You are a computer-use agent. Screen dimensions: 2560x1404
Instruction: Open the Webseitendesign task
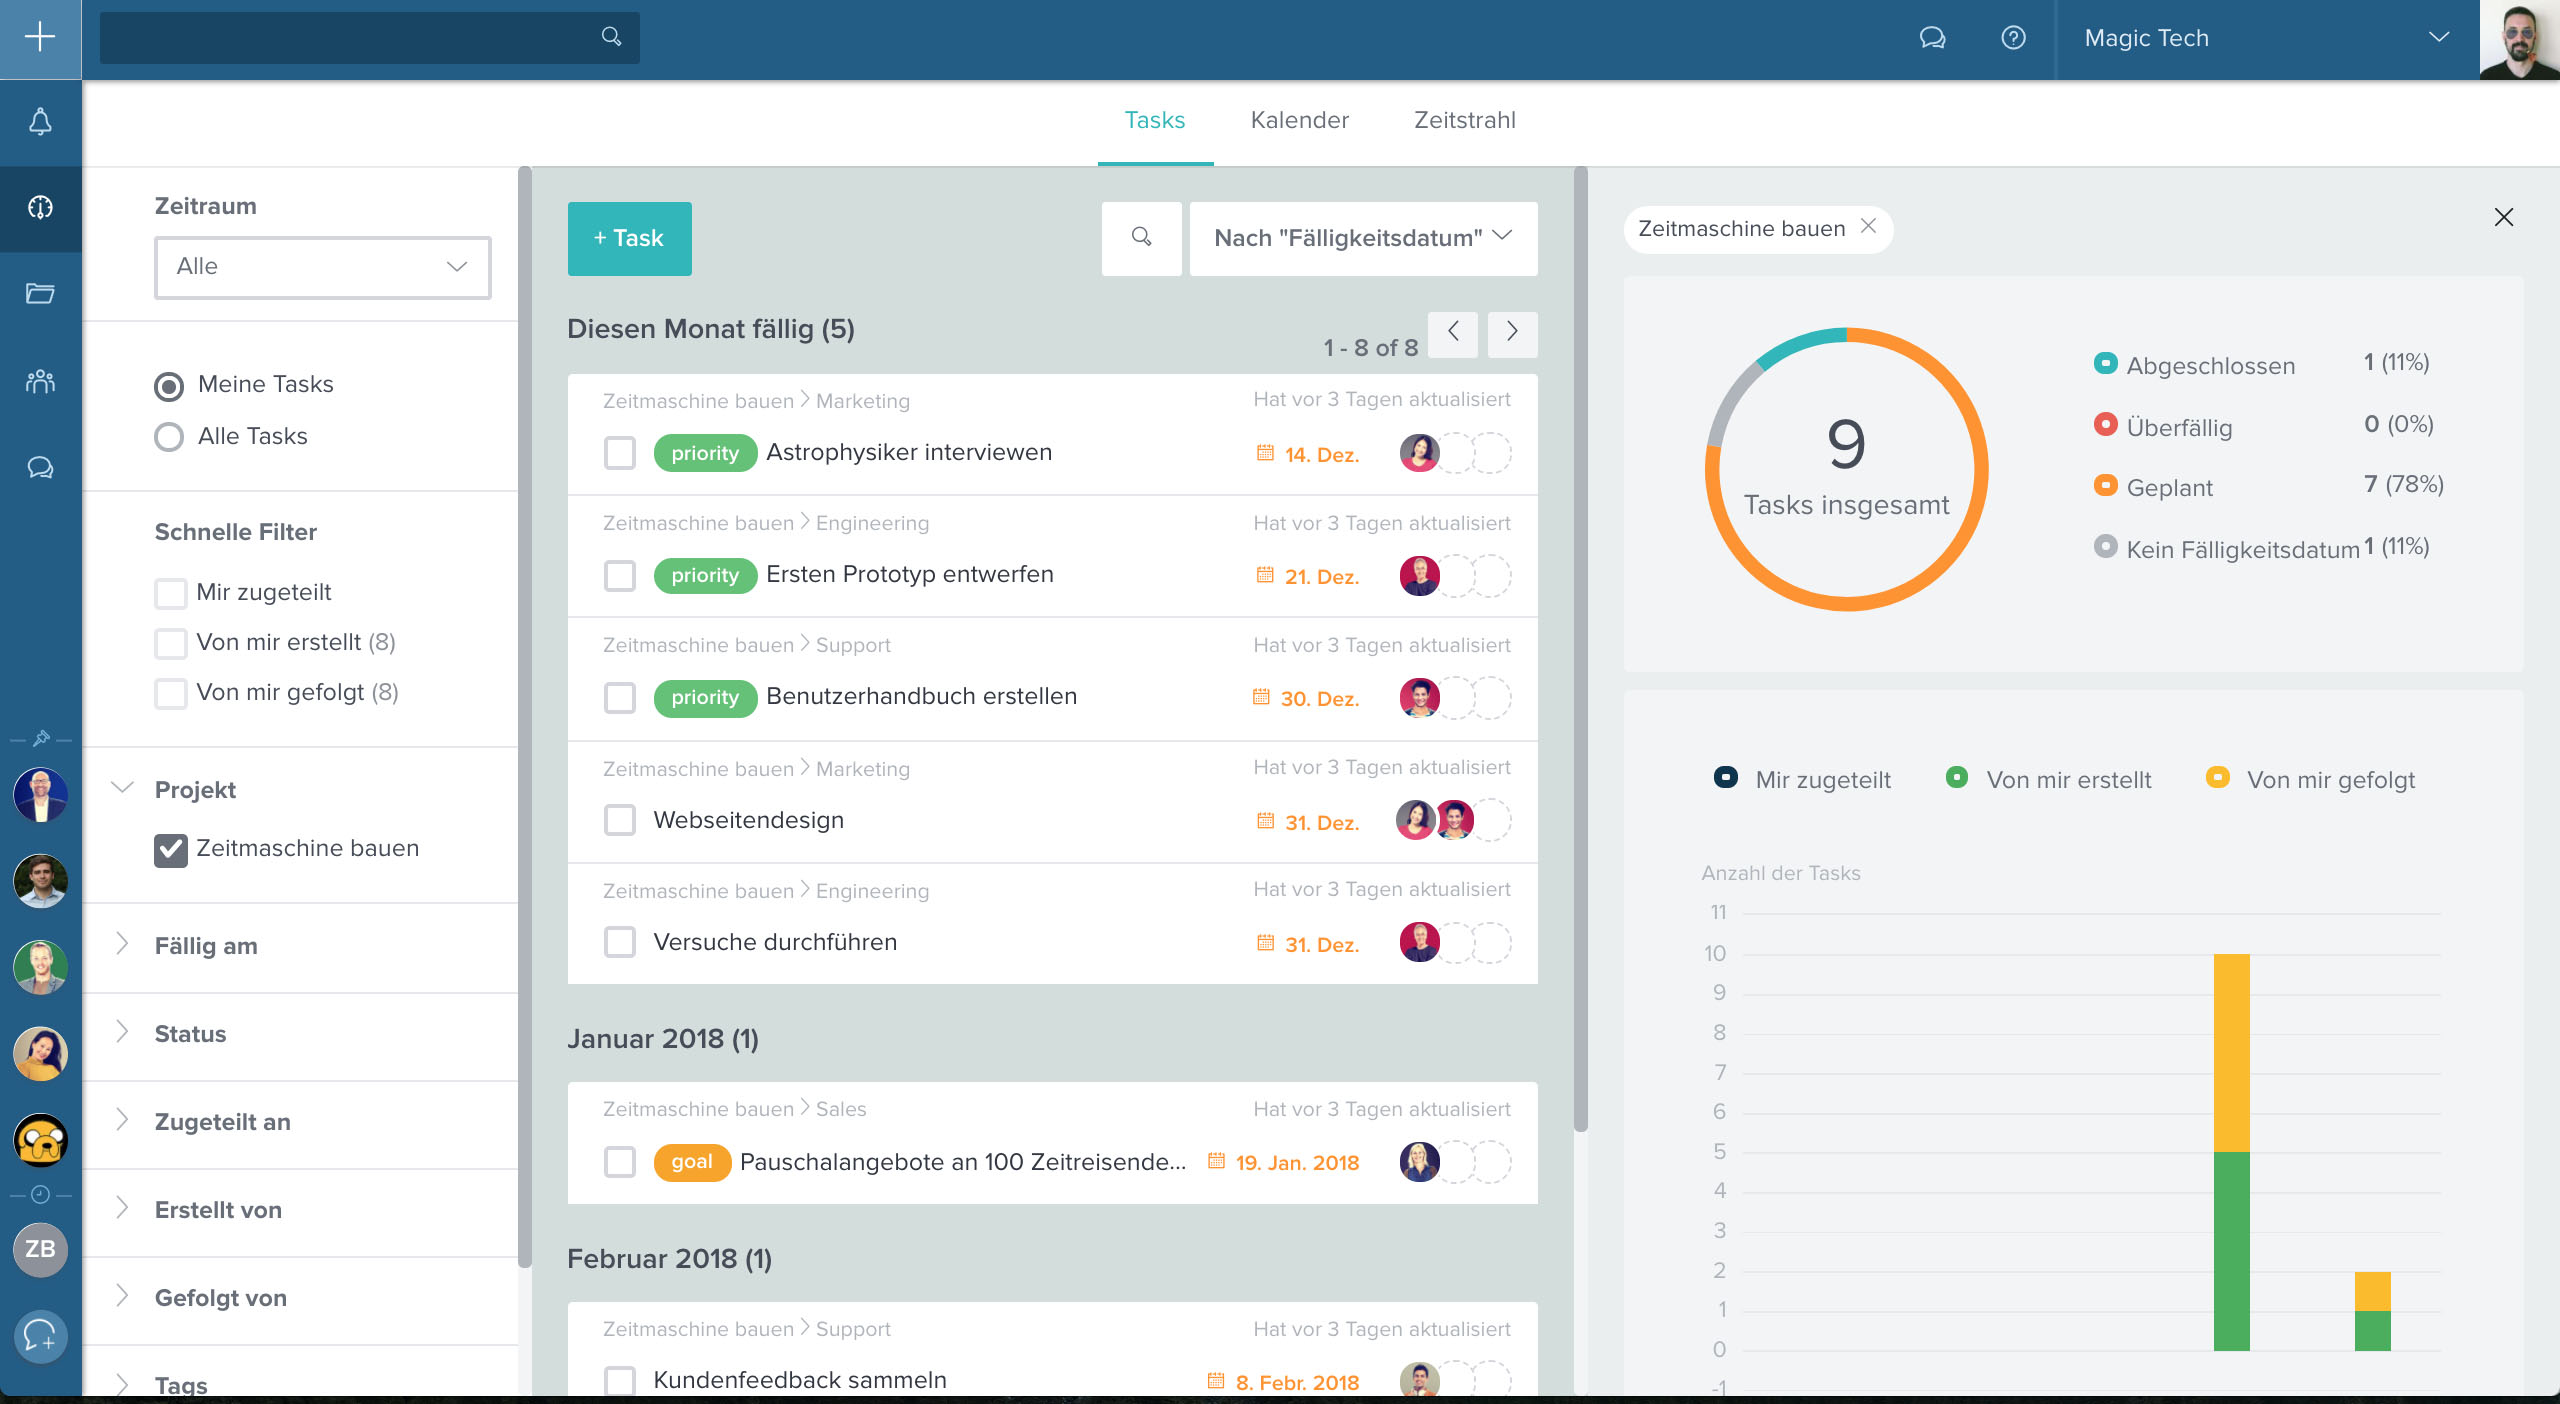748,820
